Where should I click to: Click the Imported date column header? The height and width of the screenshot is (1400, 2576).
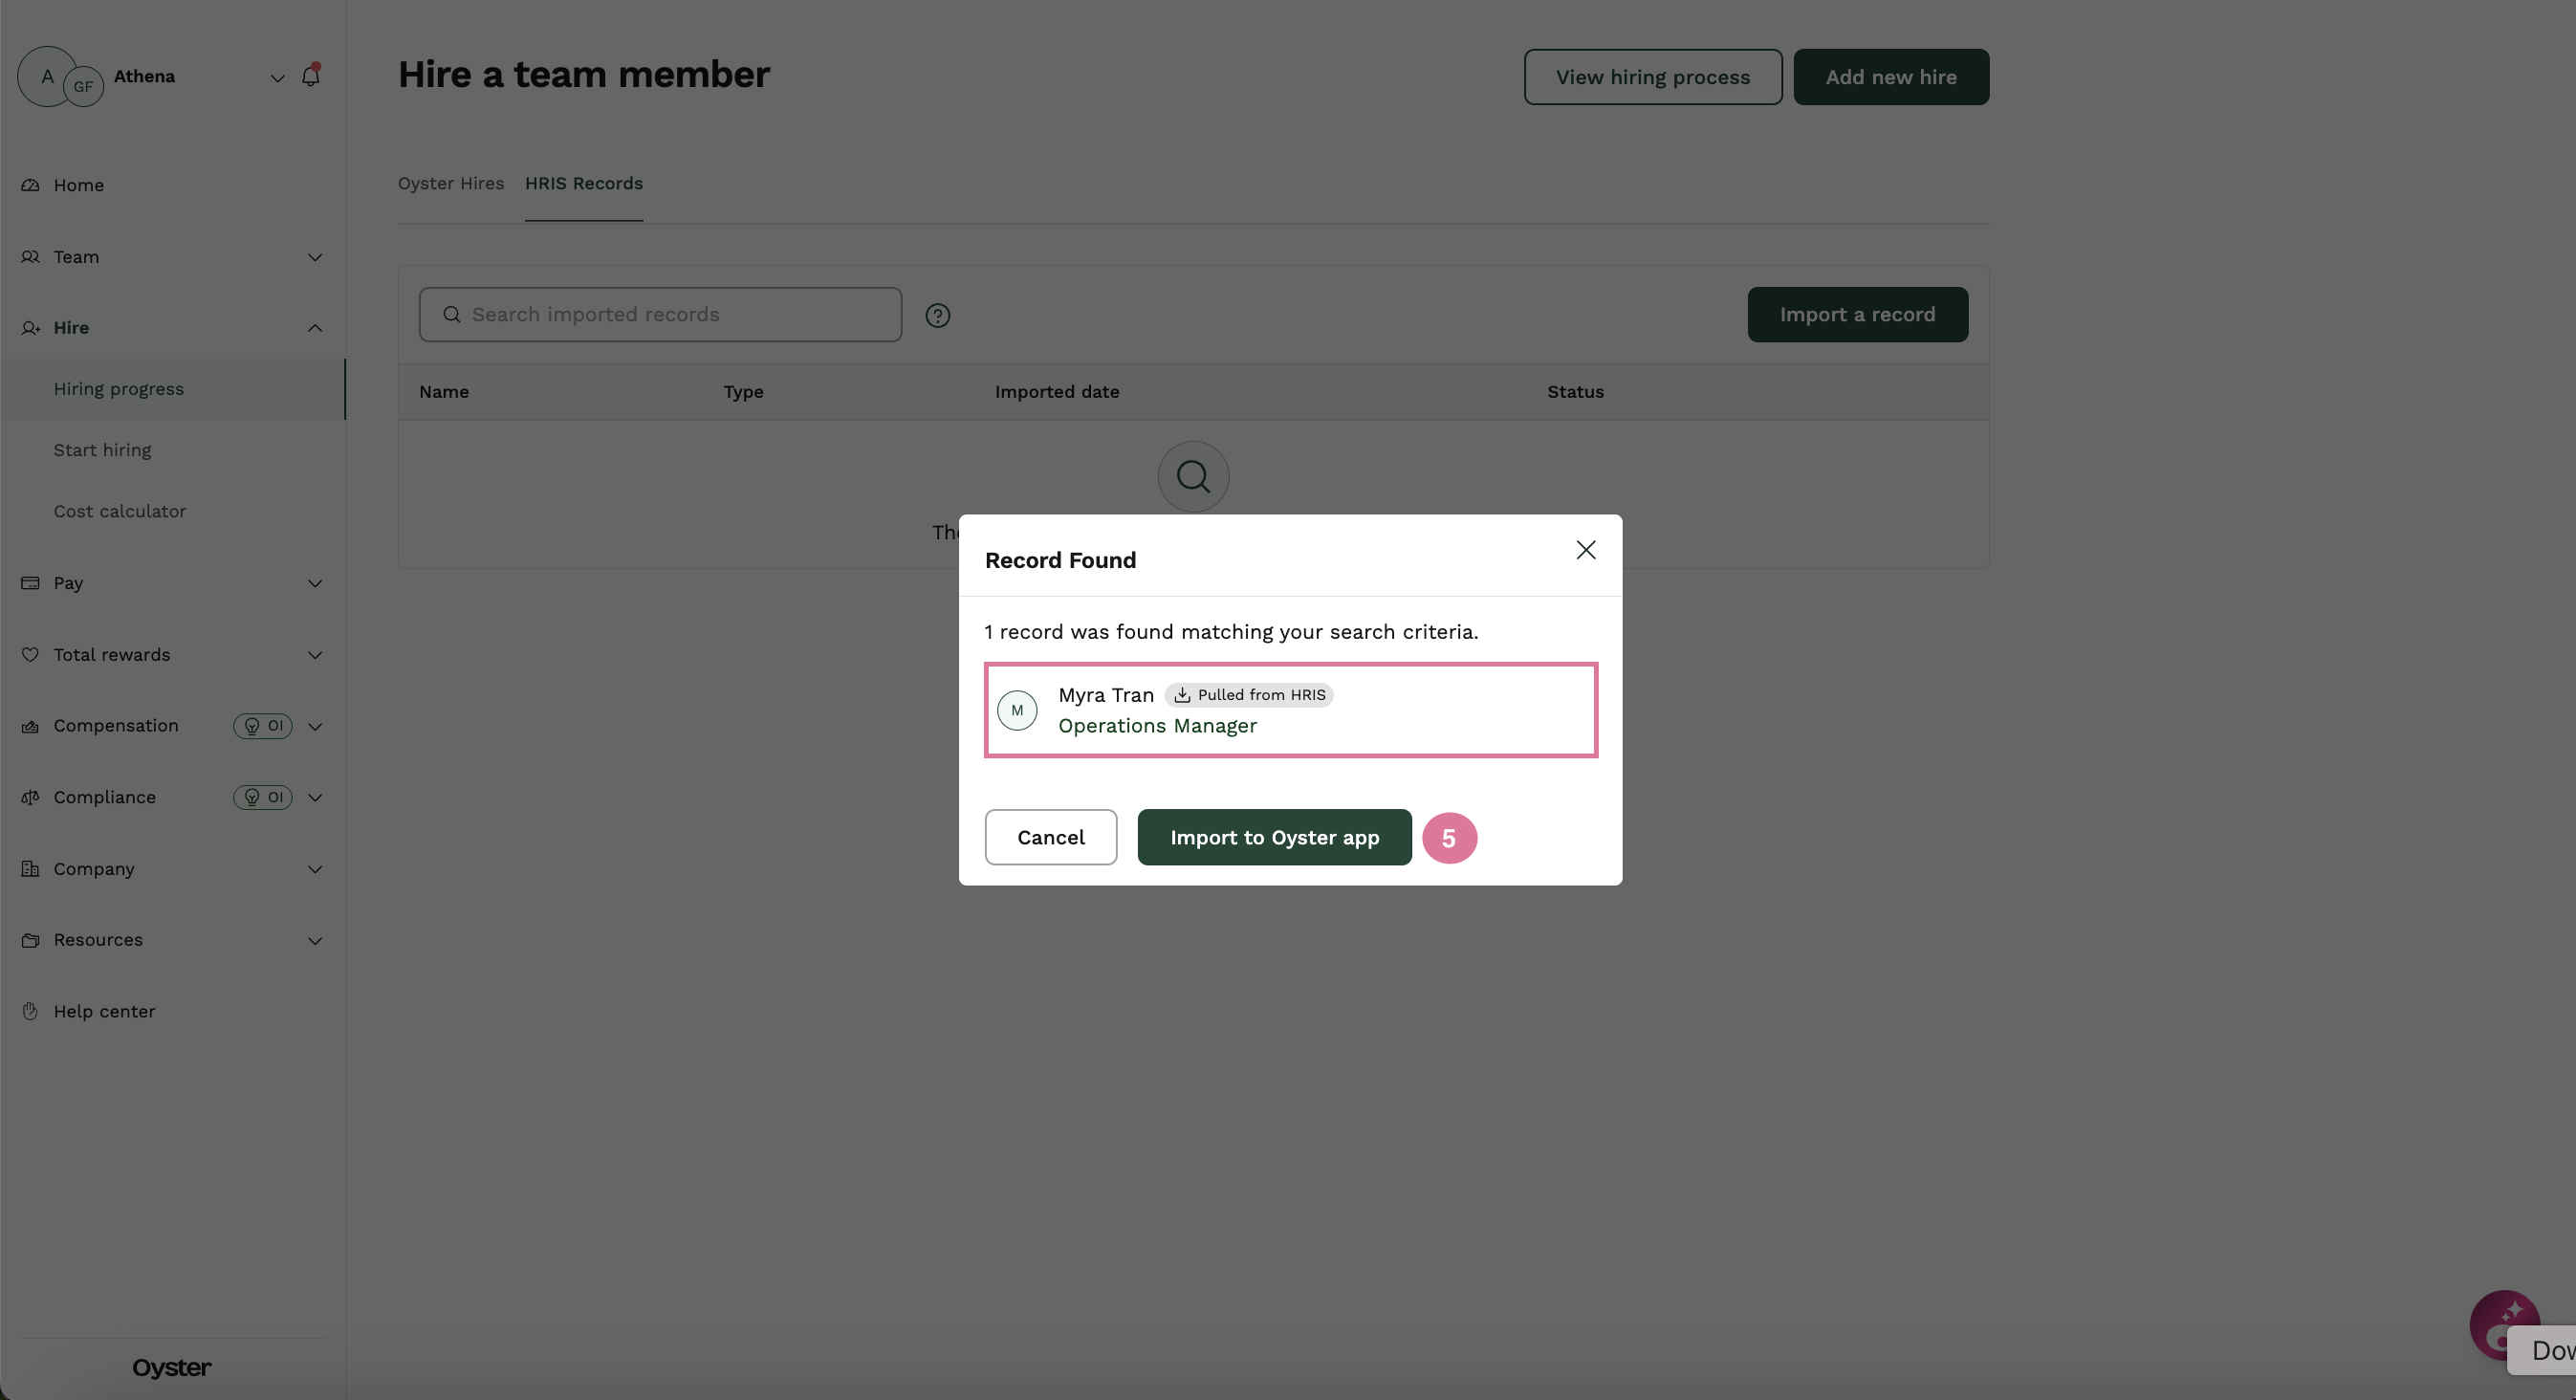tap(1057, 392)
